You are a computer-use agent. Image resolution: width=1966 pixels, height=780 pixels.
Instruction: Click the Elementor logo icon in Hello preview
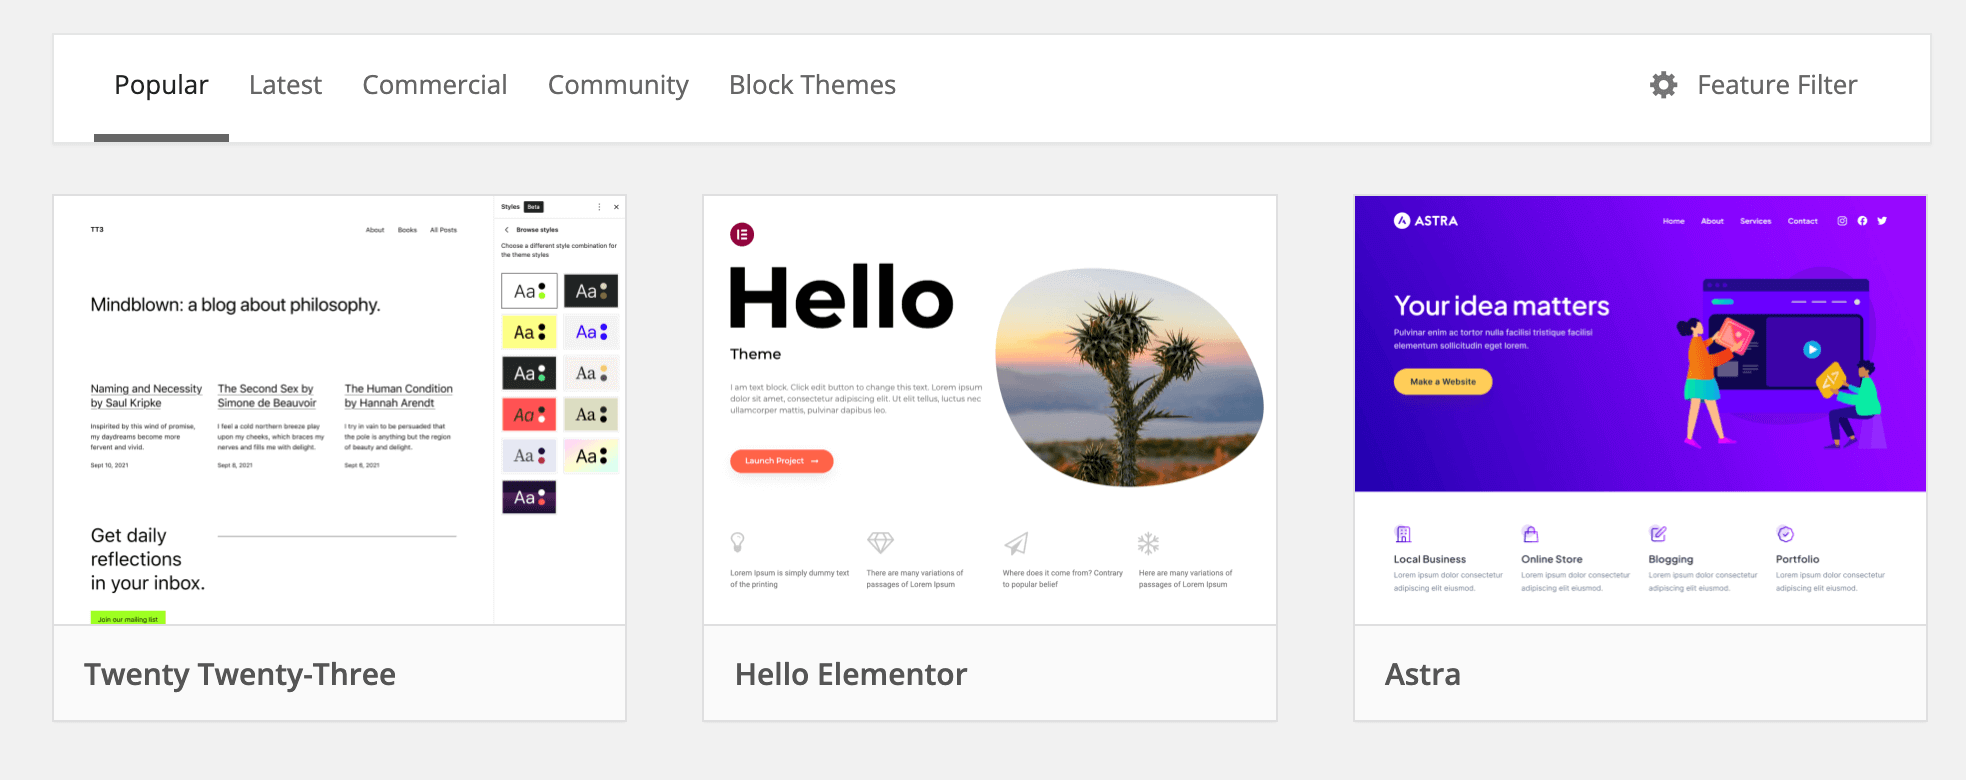[742, 235]
